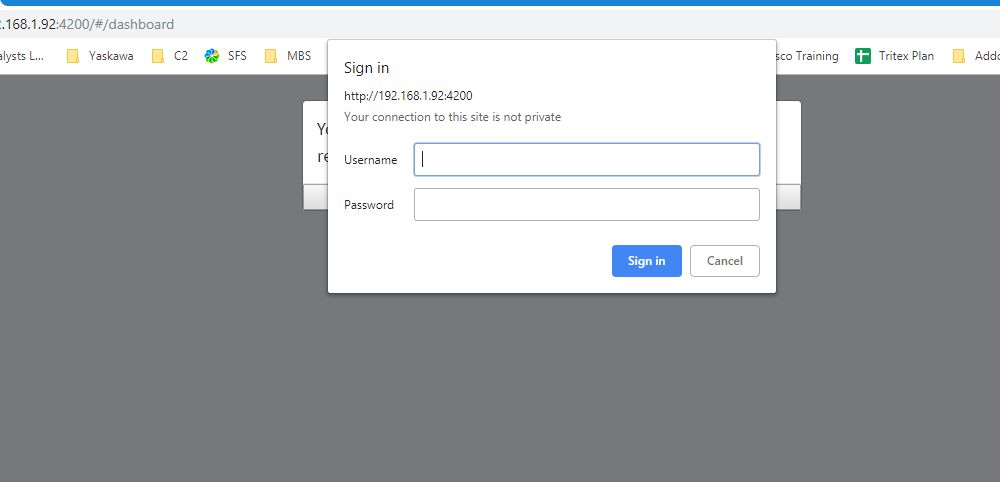
Task: Open the SFS bookmark
Action: point(226,56)
